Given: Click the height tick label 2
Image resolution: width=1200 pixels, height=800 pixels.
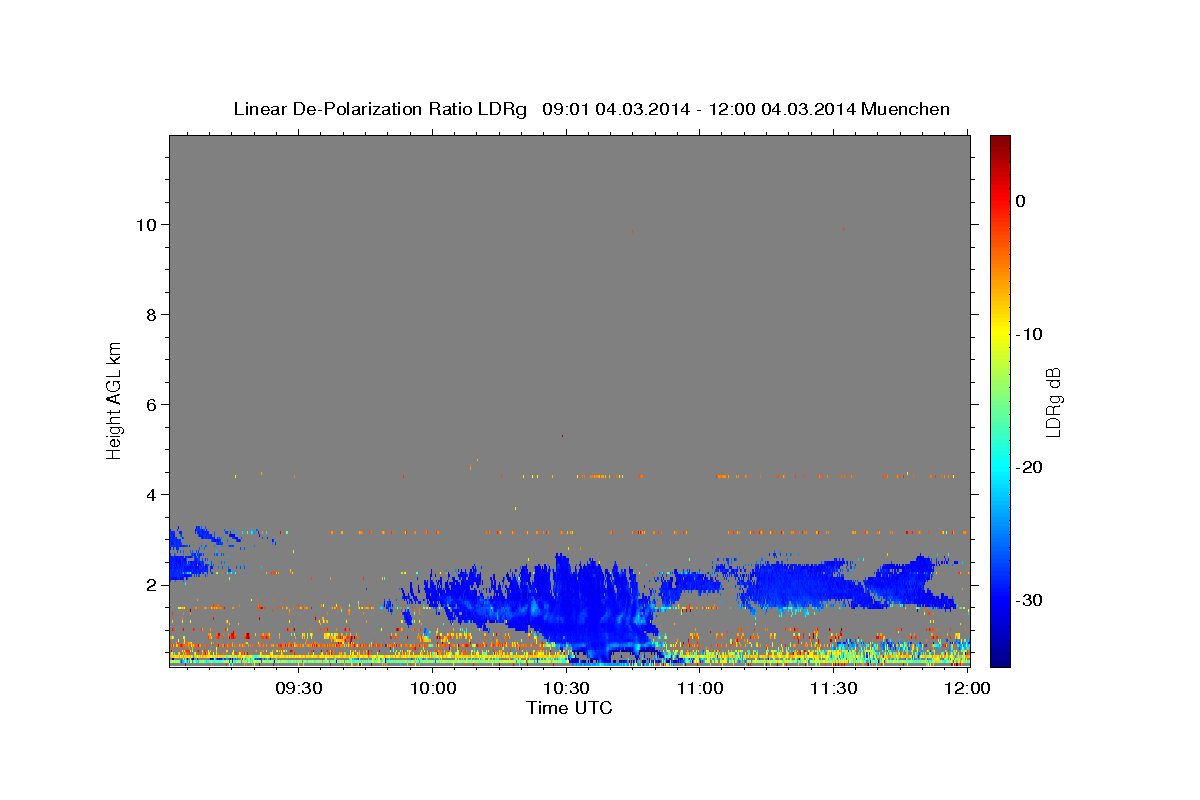Looking at the screenshot, I should click(x=152, y=585).
